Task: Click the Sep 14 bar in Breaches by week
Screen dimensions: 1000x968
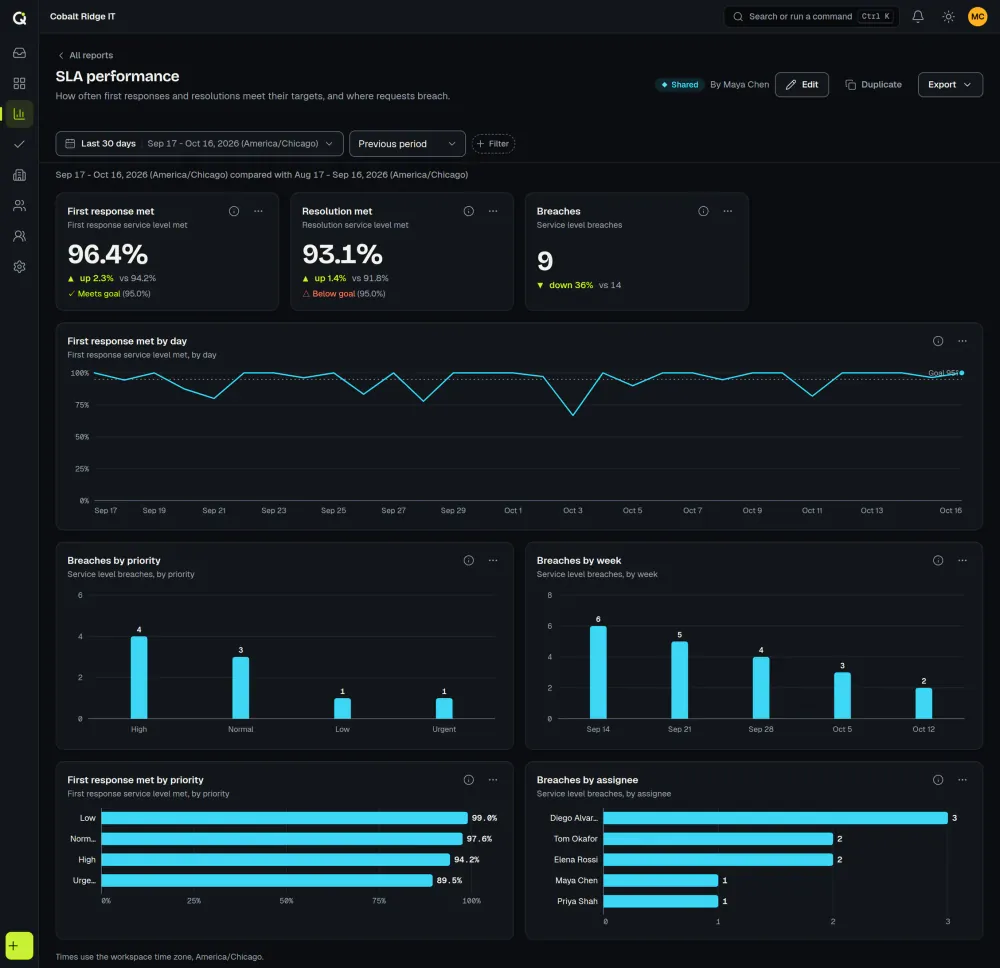Action: (x=598, y=673)
